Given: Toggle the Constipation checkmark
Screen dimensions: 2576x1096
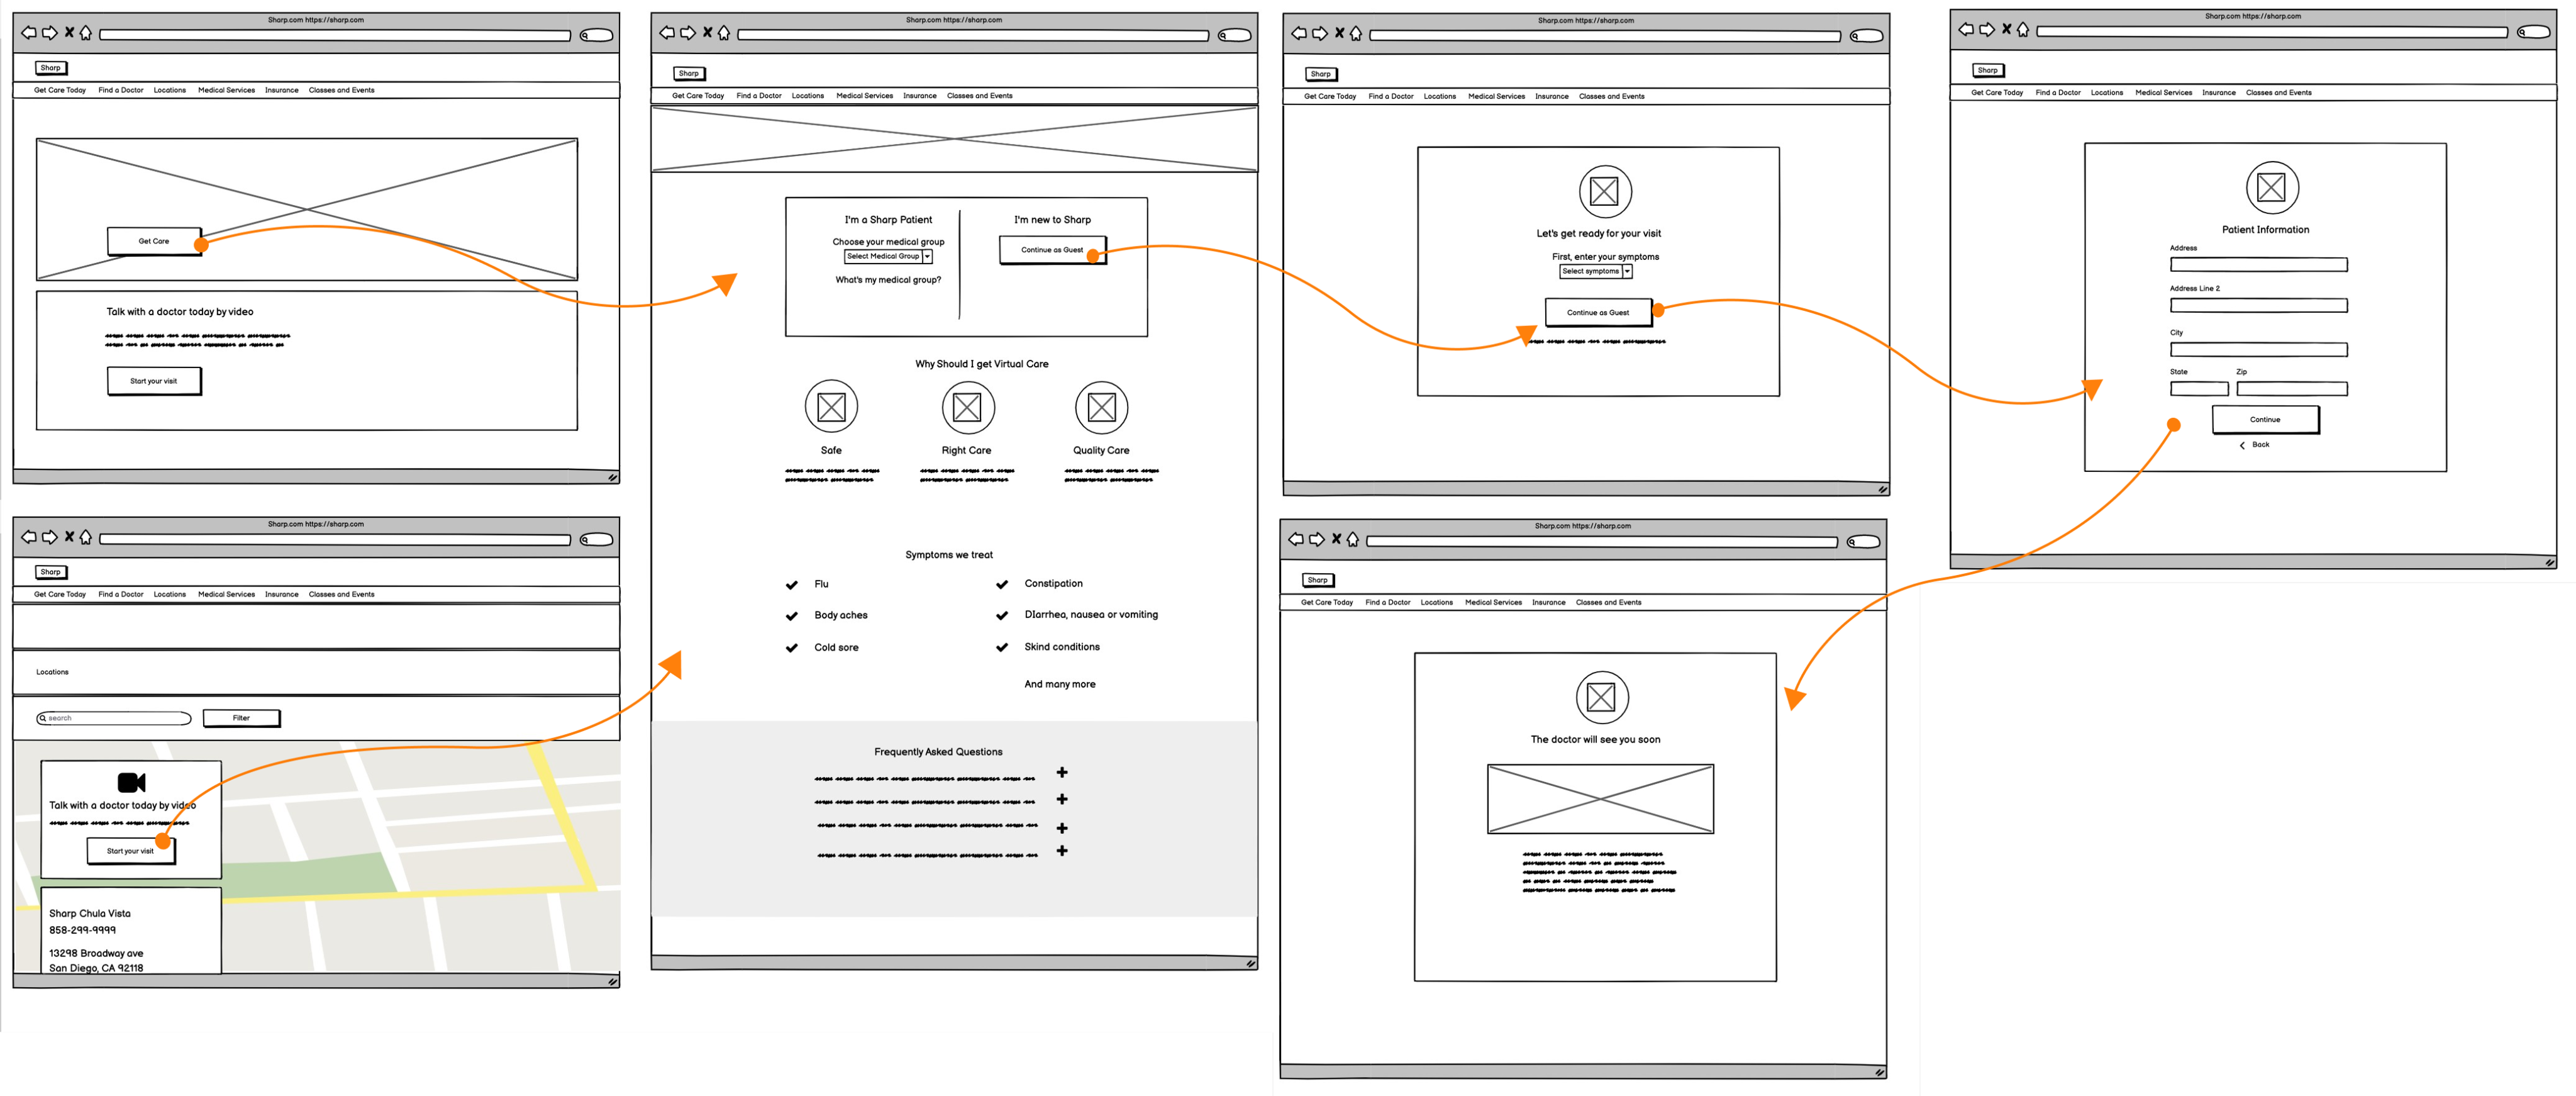Looking at the screenshot, I should coord(1002,584).
